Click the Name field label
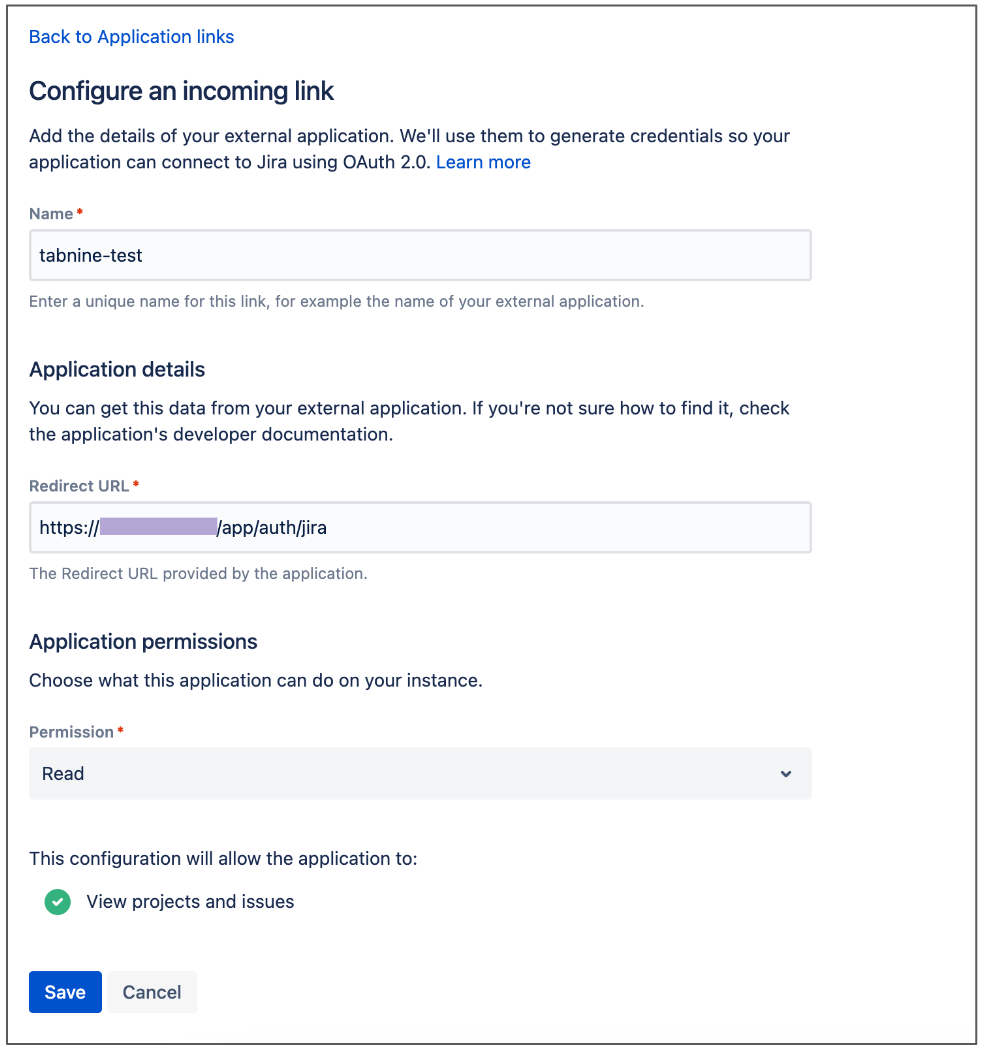This screenshot has height=1051, width=984. pyautogui.click(x=51, y=214)
